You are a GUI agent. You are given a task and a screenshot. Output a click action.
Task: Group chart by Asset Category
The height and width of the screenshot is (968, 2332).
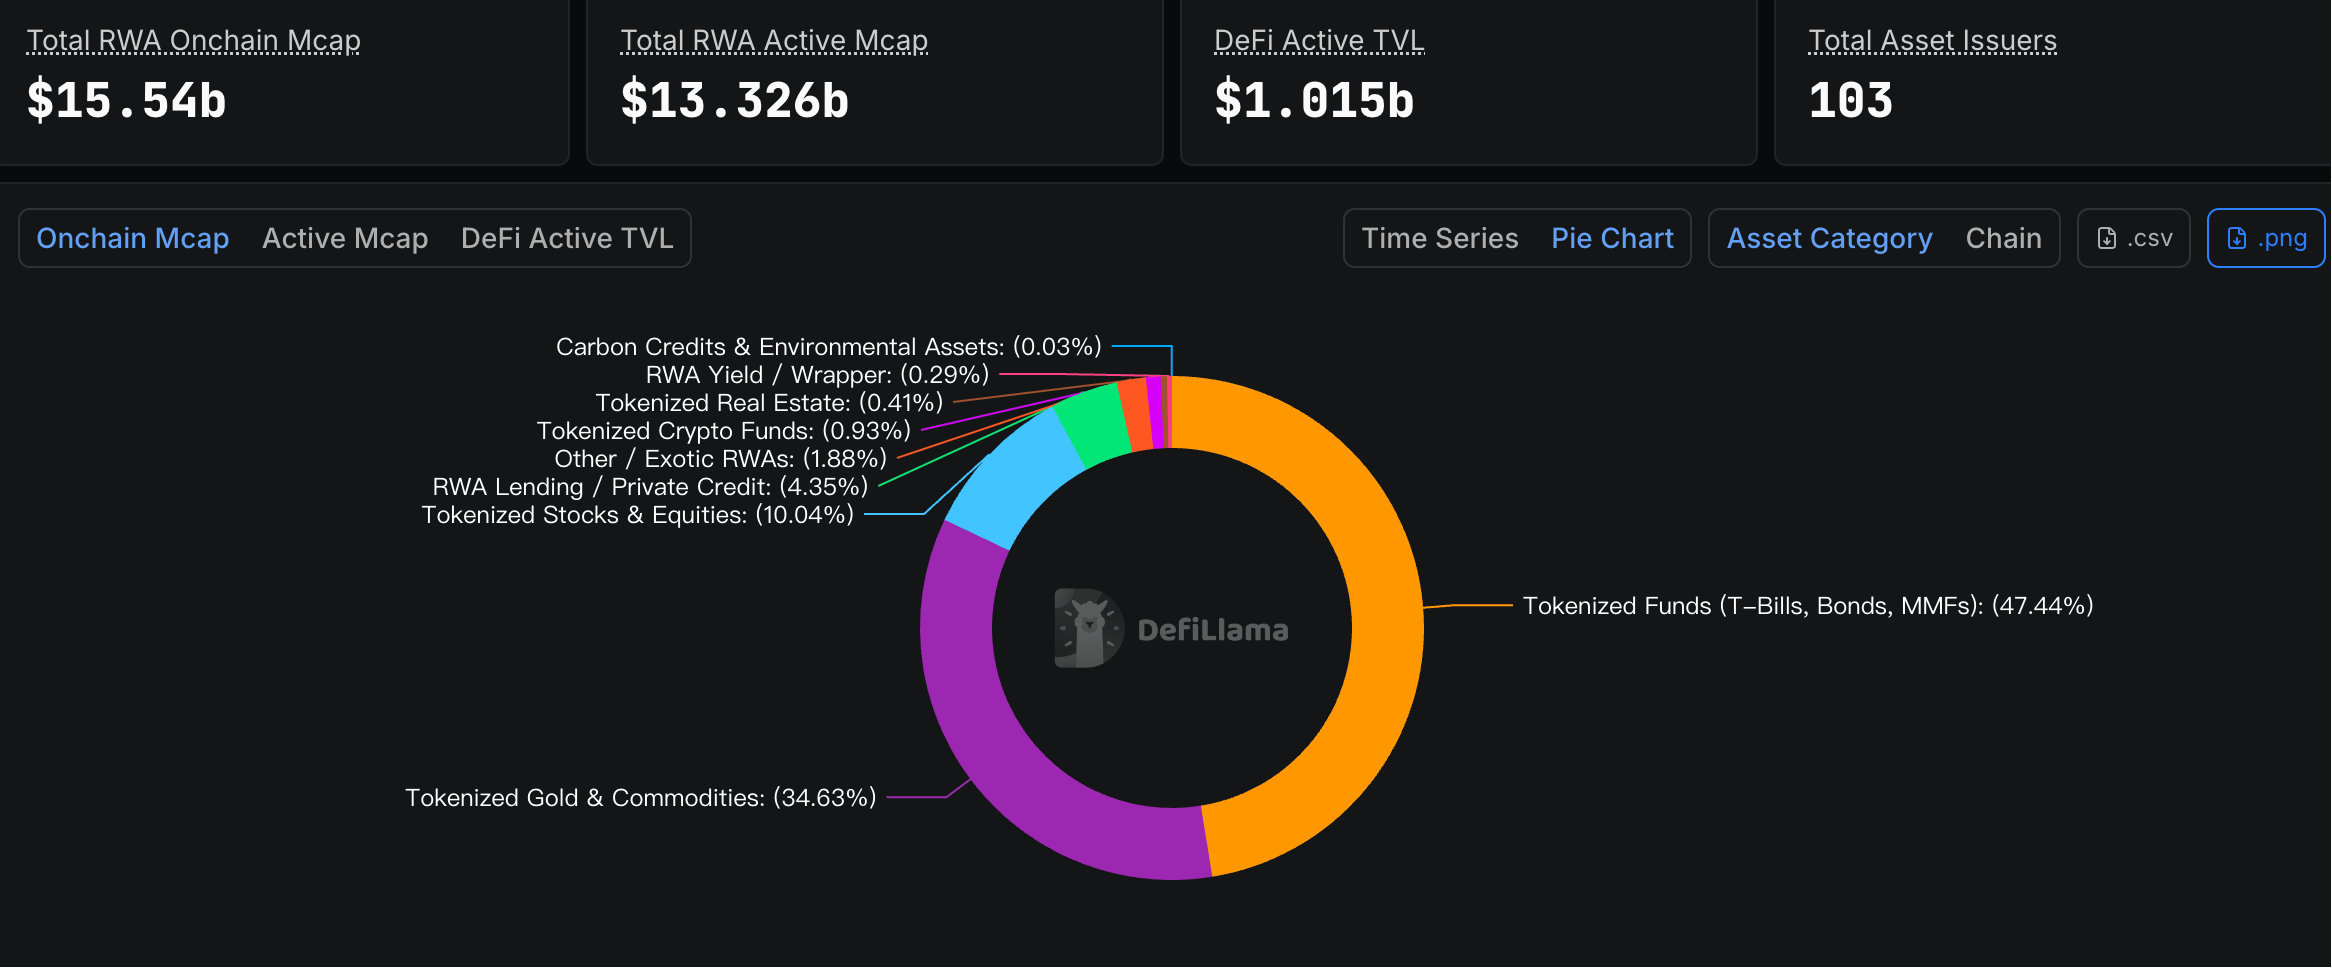tap(1829, 238)
